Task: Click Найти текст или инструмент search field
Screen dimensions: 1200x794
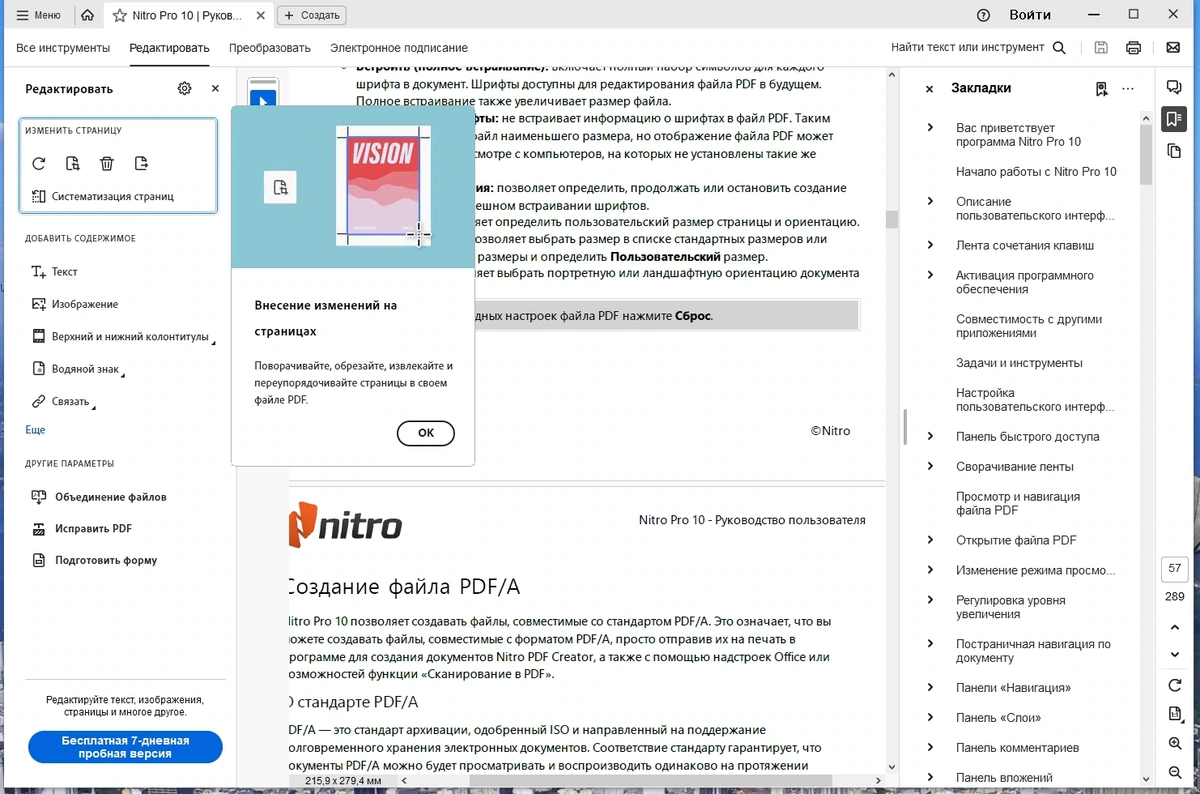Action: coord(978,47)
